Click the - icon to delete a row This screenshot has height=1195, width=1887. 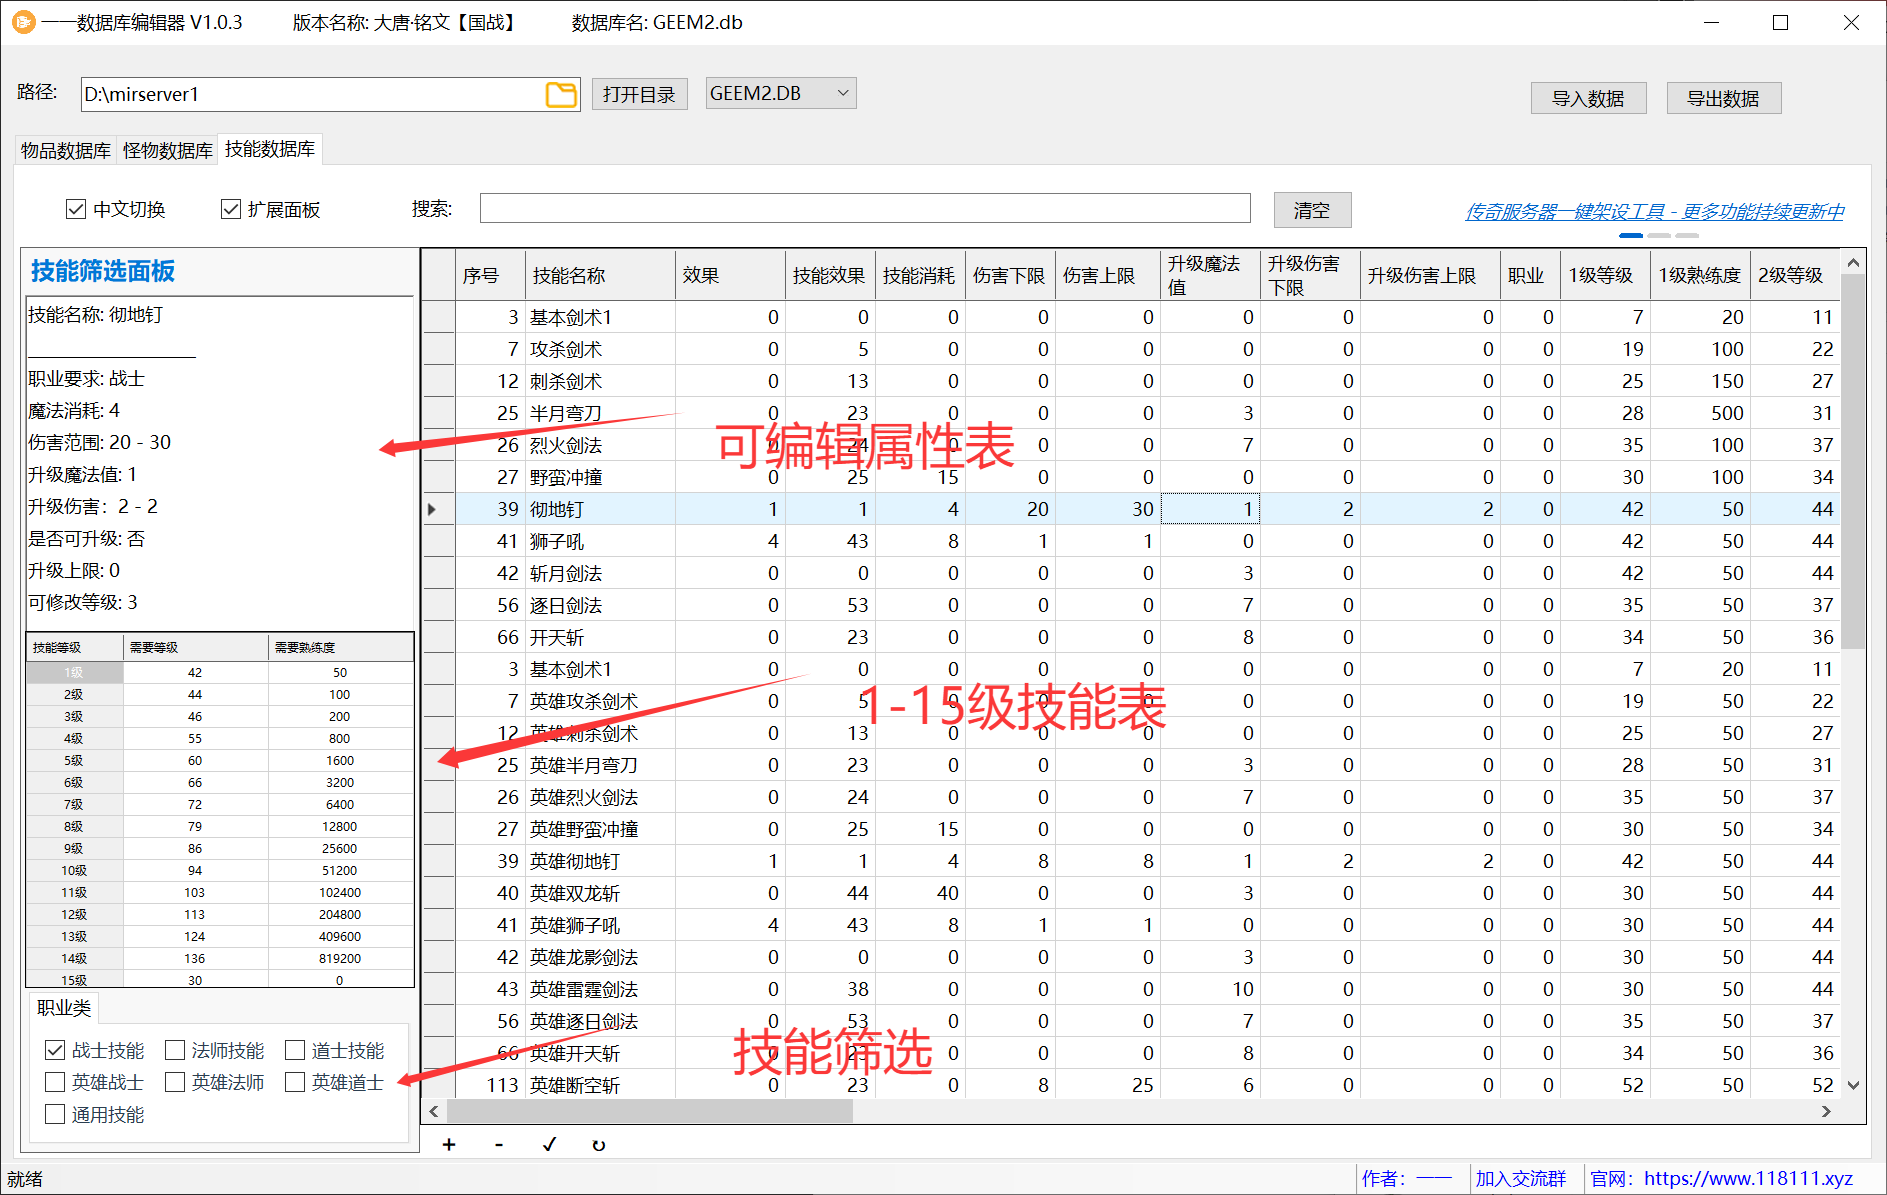(498, 1144)
